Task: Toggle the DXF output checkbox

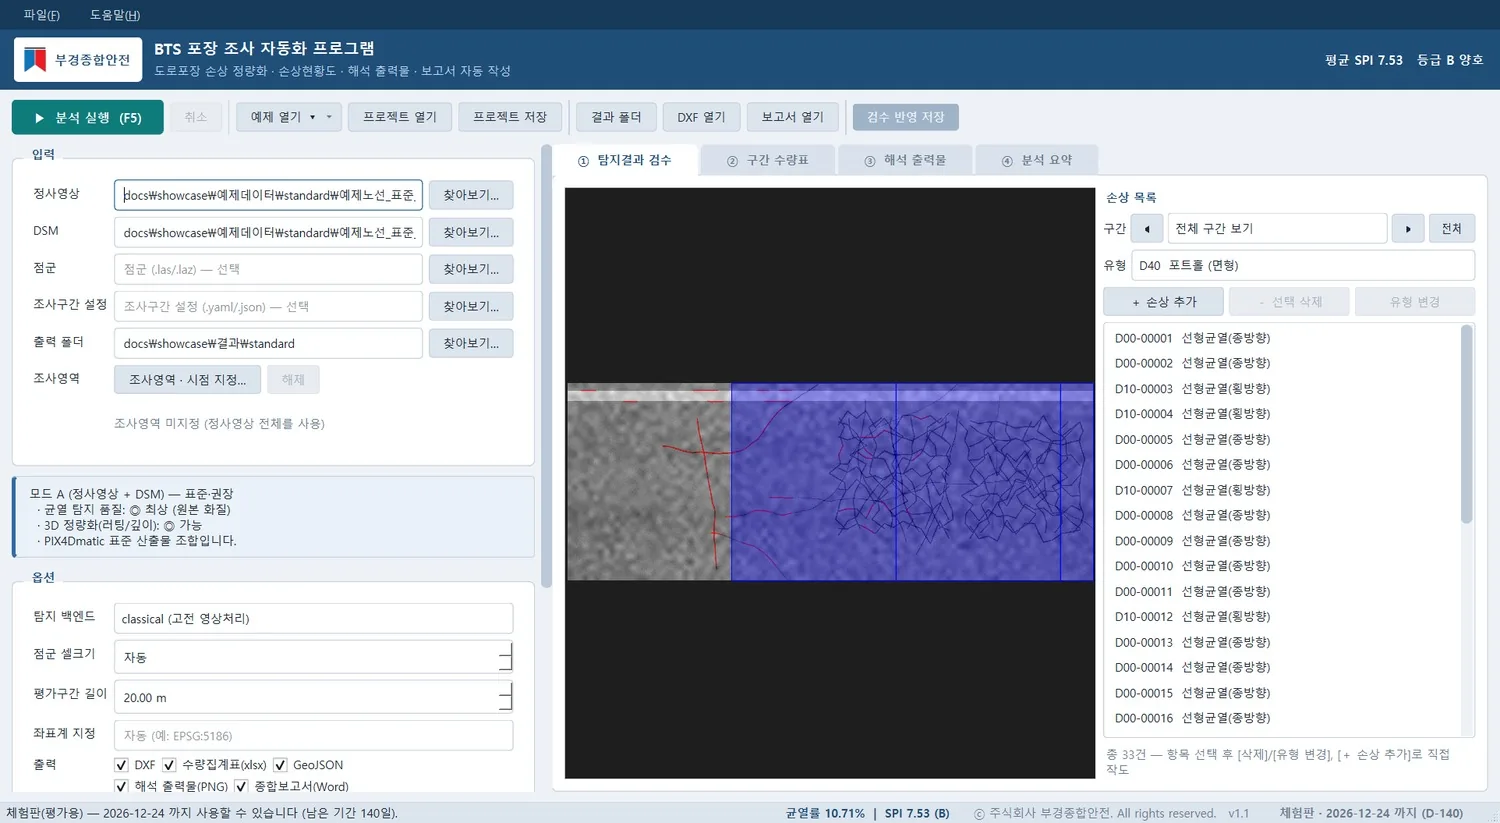Action: click(121, 765)
